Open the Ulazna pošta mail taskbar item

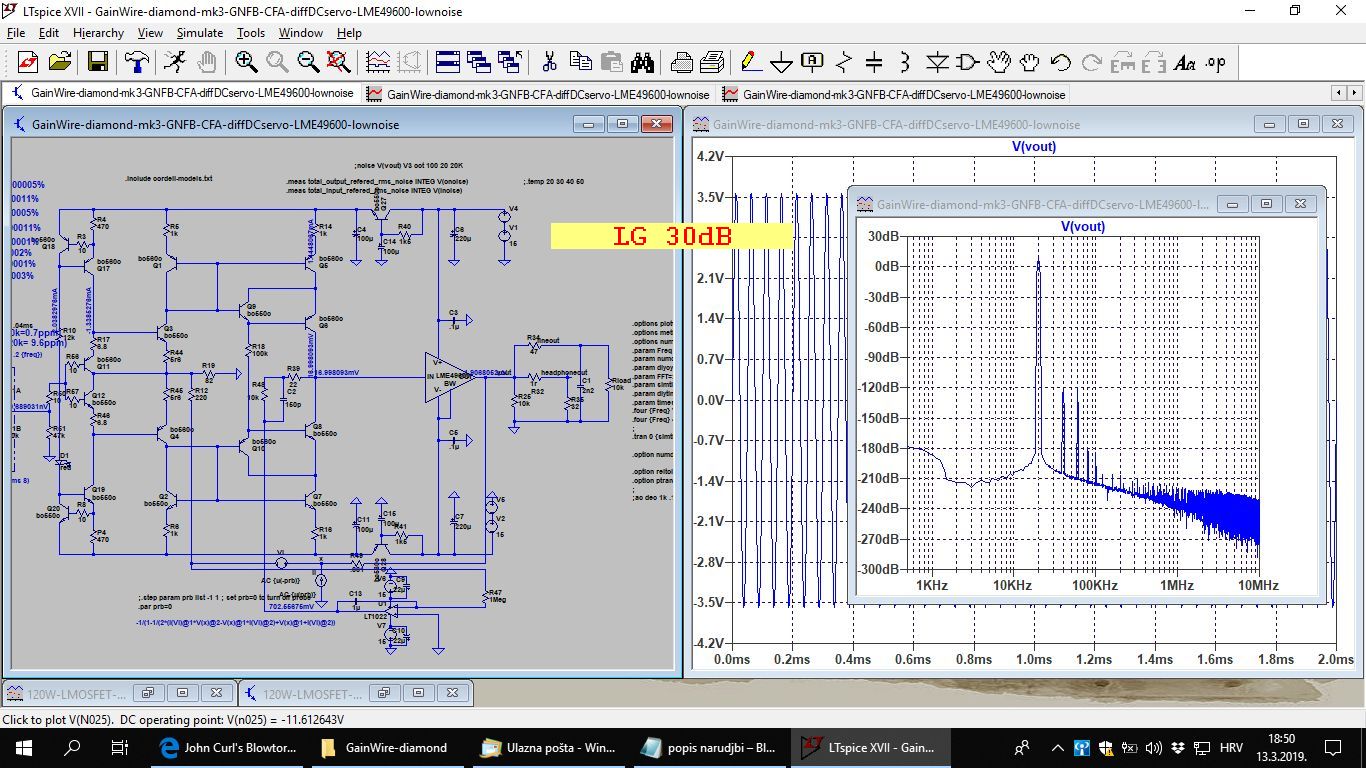click(x=548, y=747)
